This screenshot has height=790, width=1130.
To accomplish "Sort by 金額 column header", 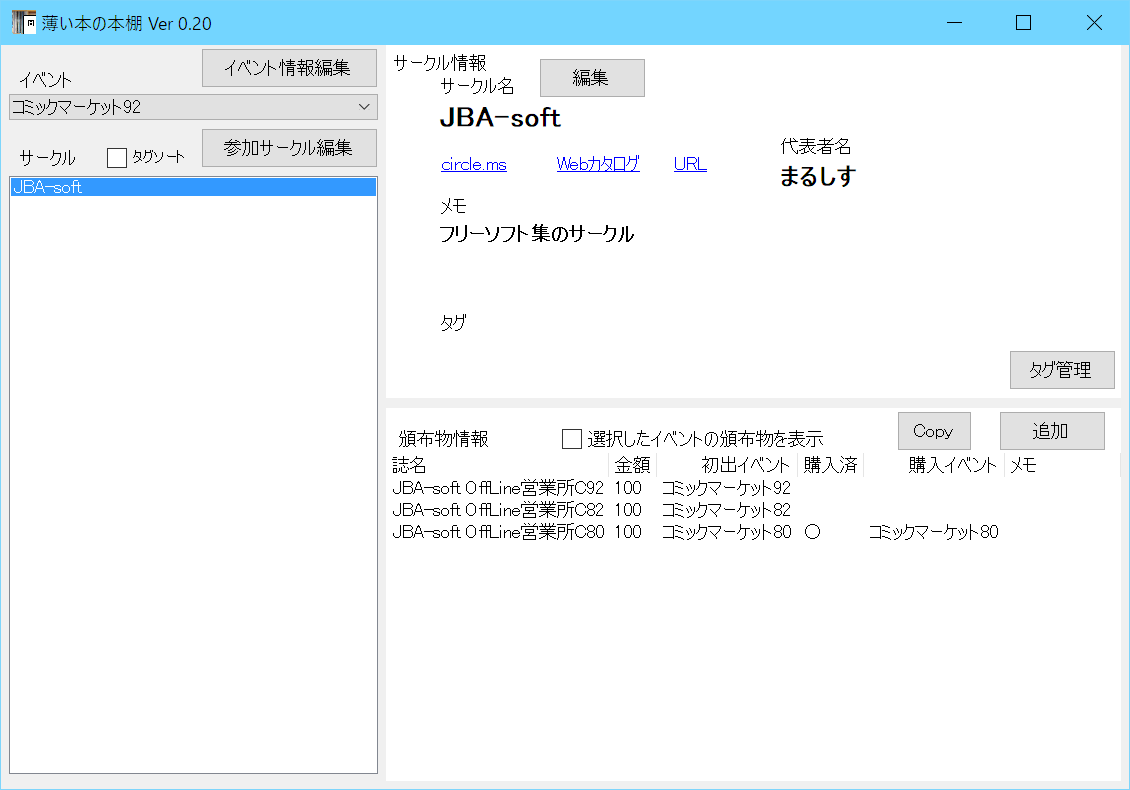I will pos(632,466).
